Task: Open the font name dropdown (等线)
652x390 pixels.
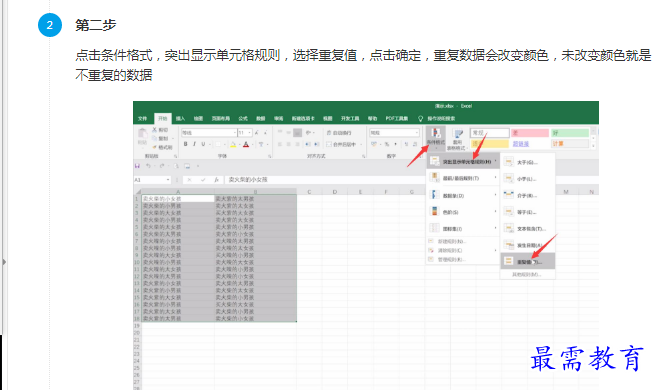Action: pos(235,133)
